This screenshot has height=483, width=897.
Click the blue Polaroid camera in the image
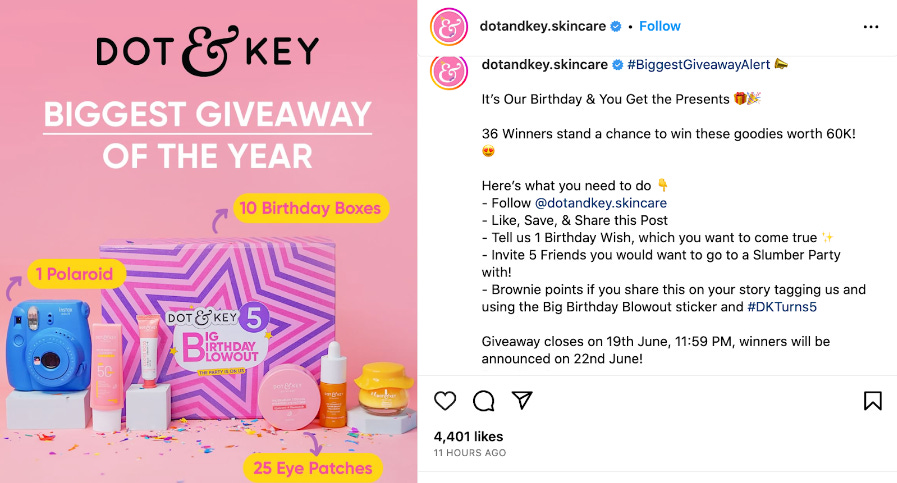point(48,346)
